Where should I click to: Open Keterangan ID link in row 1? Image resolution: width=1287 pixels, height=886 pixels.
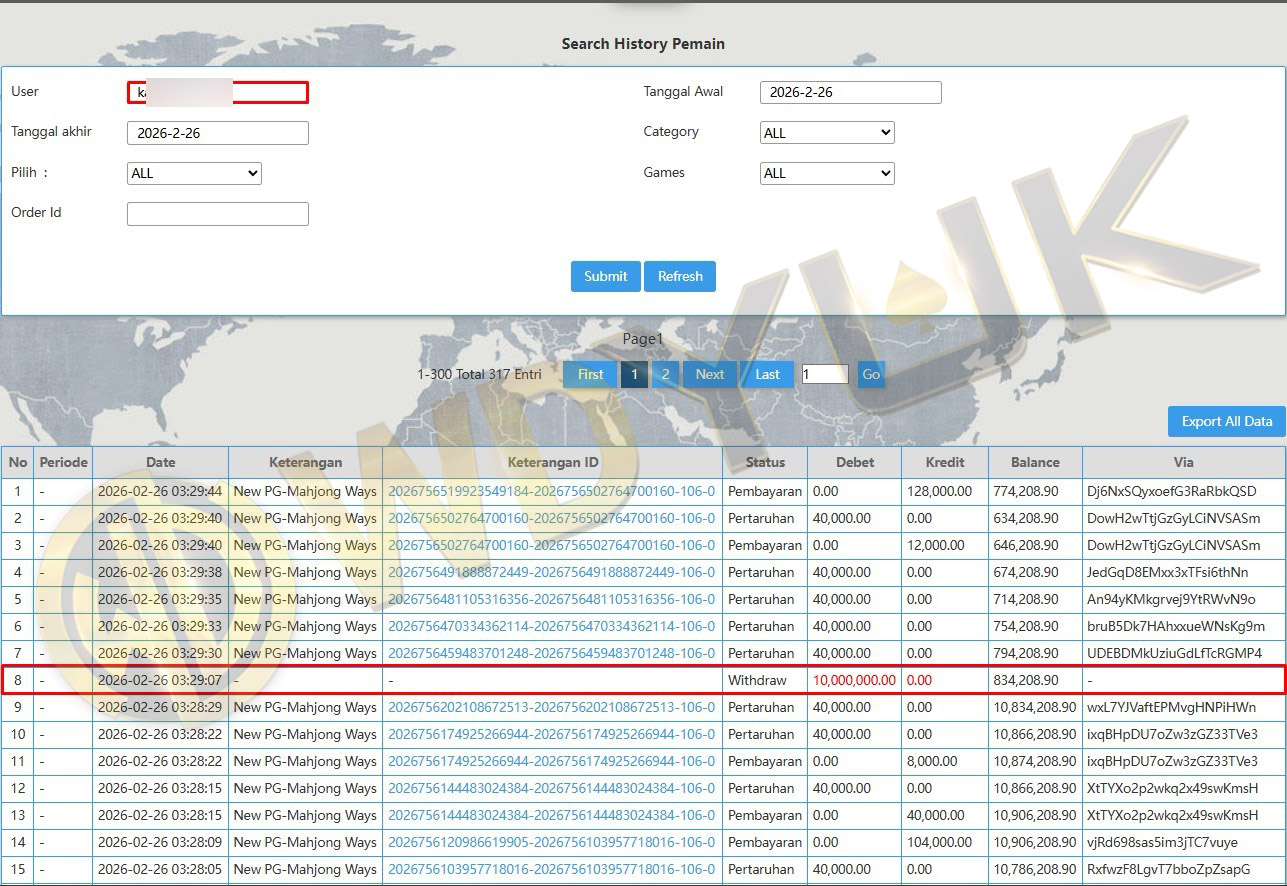(551, 491)
